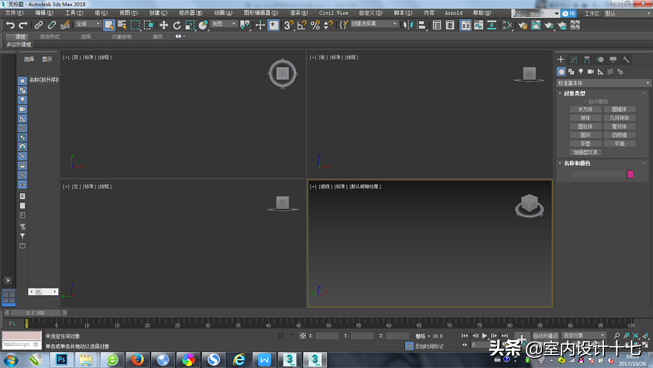Open the Rendered Frame Window
The width and height of the screenshot is (653, 368).
click(536, 25)
